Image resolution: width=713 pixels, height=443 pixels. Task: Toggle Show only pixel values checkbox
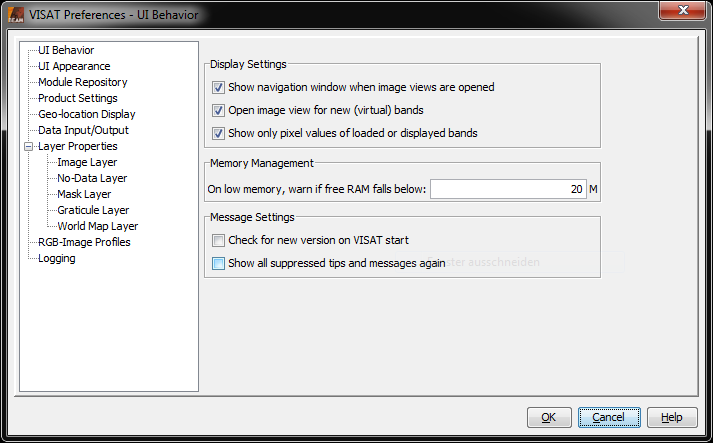(219, 133)
